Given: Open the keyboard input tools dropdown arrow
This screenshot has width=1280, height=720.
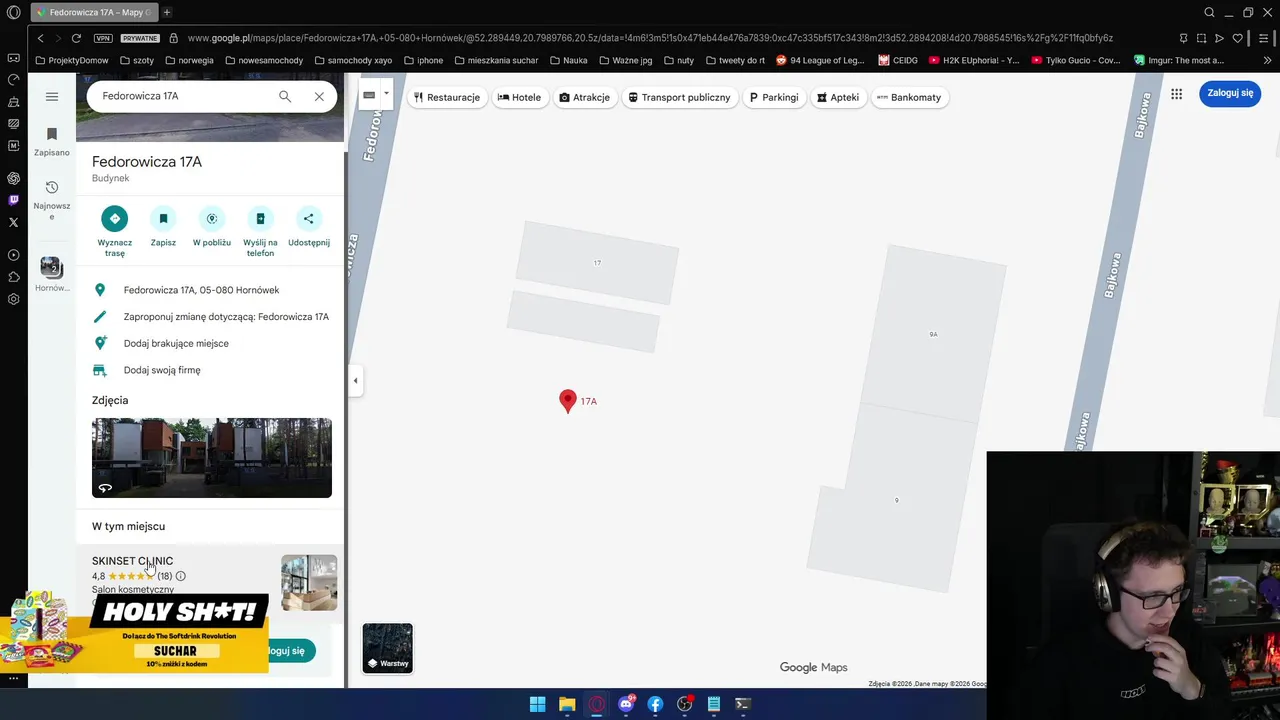Looking at the screenshot, I should tap(386, 95).
